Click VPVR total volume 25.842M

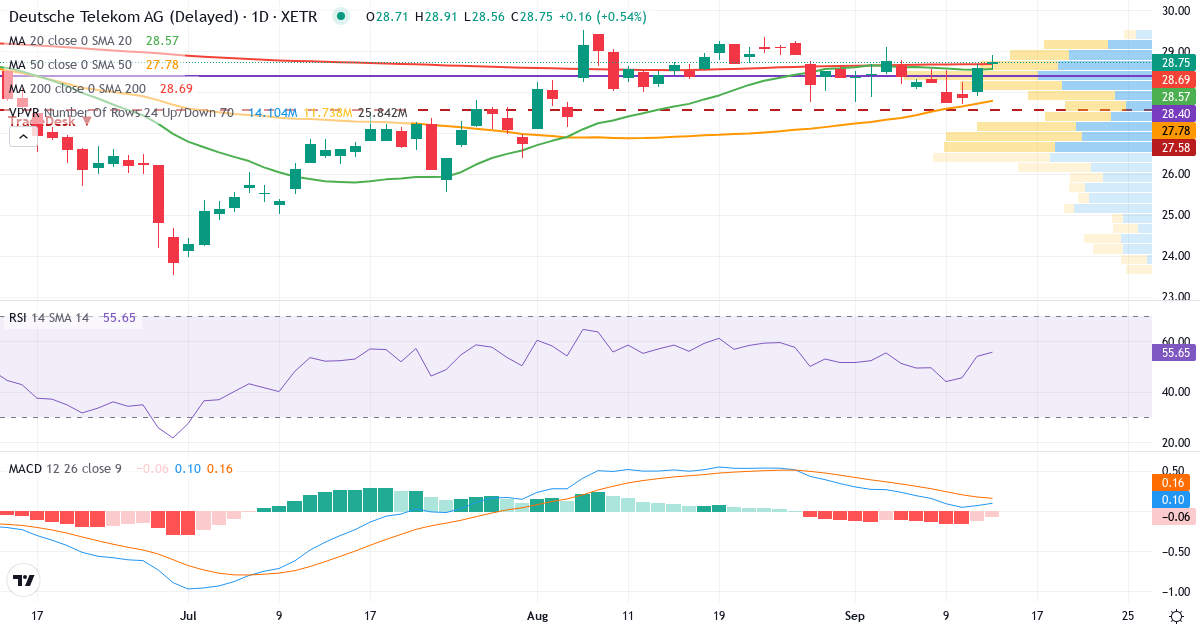(x=382, y=113)
